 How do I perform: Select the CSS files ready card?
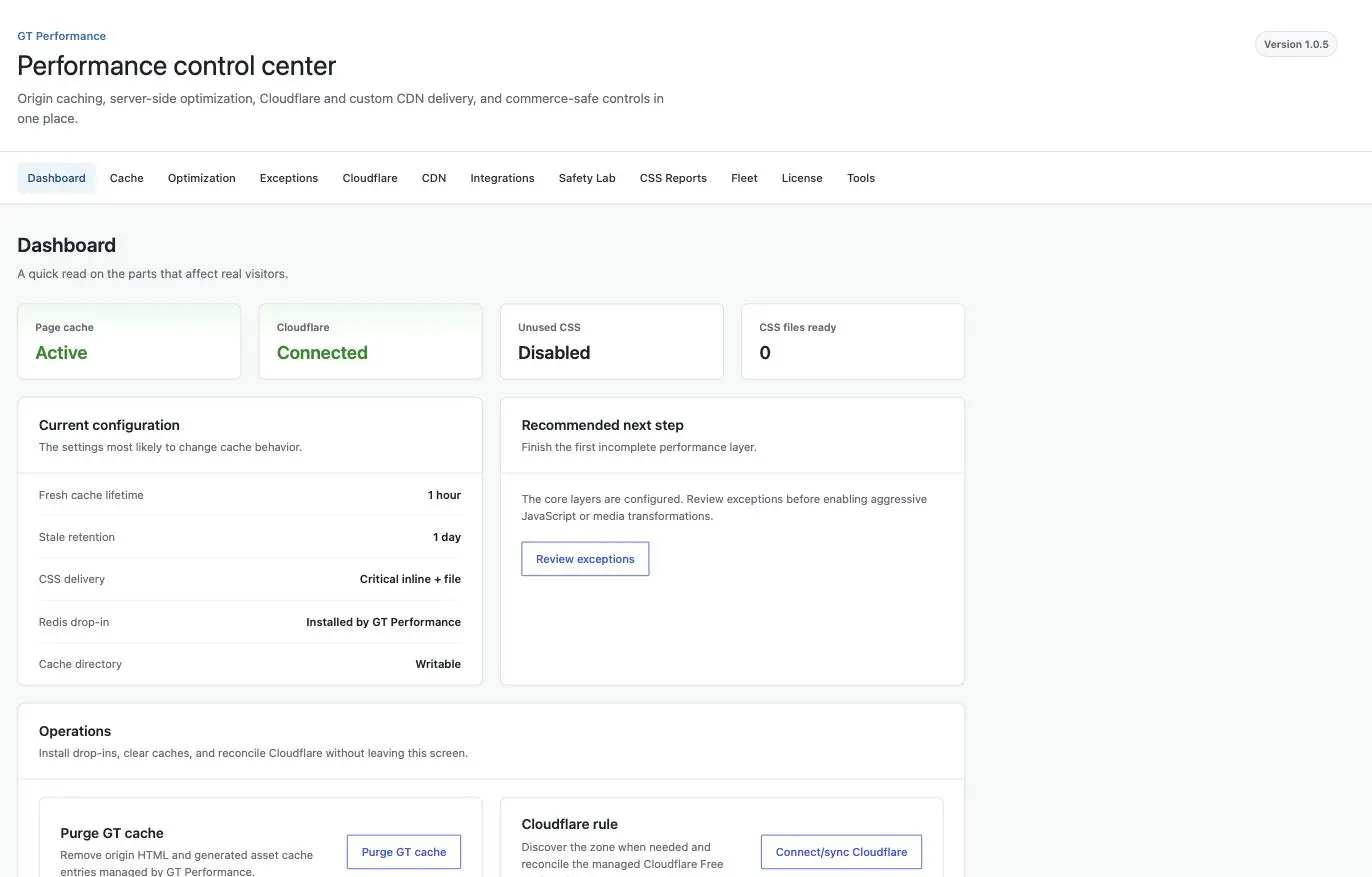click(x=853, y=341)
